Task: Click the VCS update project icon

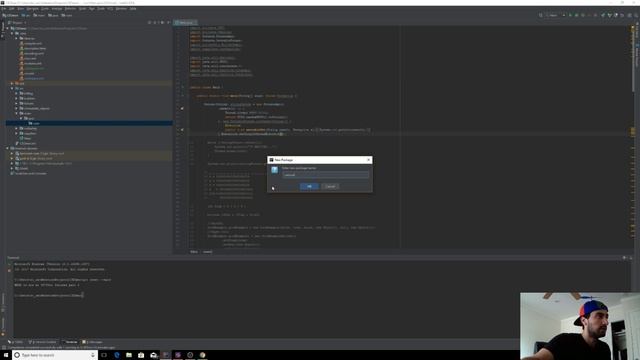Action: 603,15
